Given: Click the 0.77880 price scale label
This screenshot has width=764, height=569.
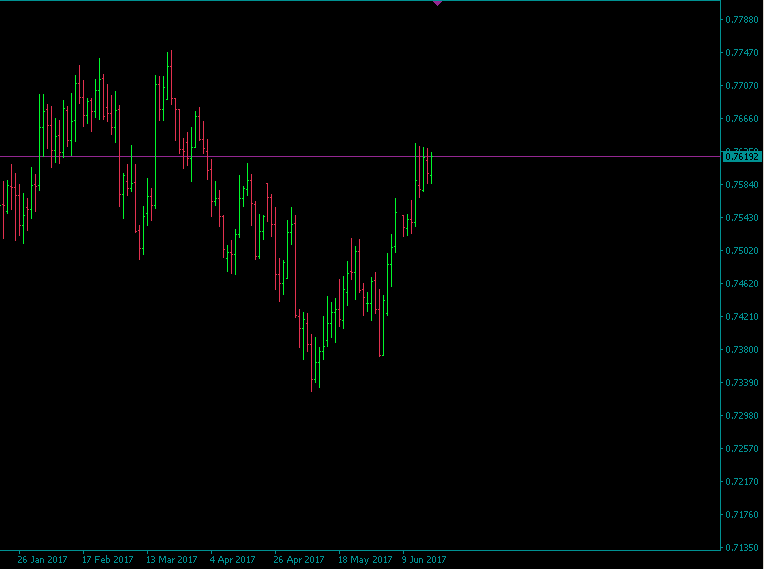Looking at the screenshot, I should tap(742, 20).
